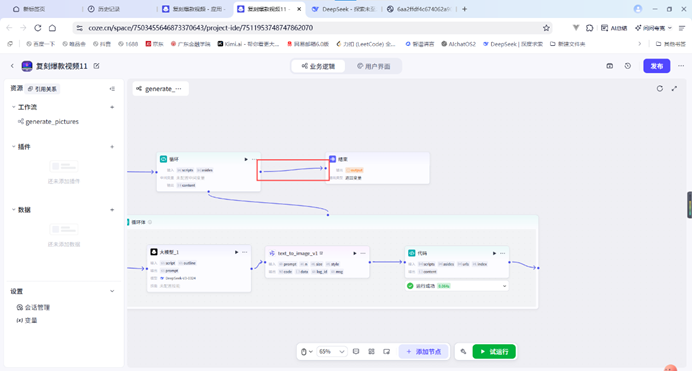
Task: Edit the project name 复刻爆款视频11
Action: pyautogui.click(x=96, y=66)
